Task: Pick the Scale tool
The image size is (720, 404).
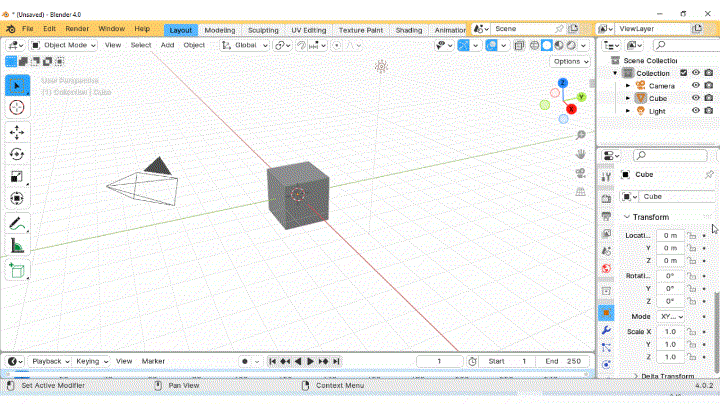Action: click(17, 176)
